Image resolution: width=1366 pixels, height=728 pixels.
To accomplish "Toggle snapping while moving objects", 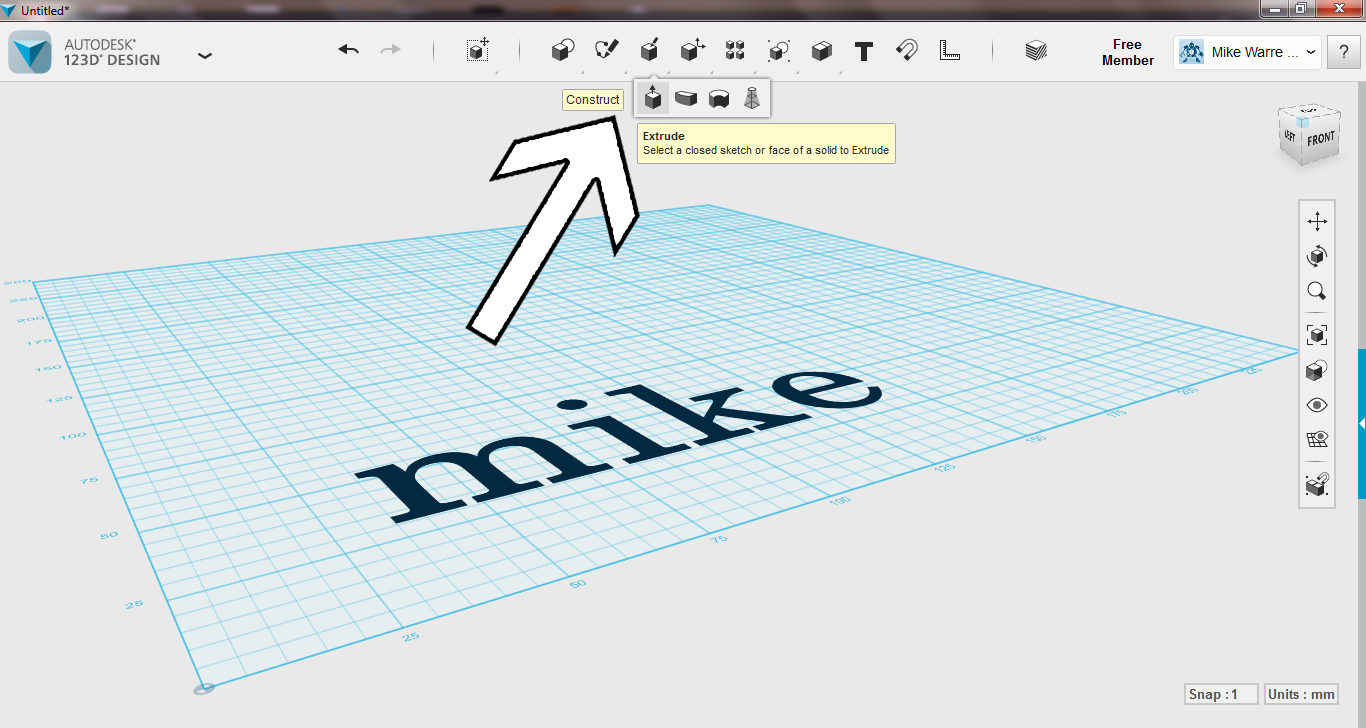I will click(1317, 484).
